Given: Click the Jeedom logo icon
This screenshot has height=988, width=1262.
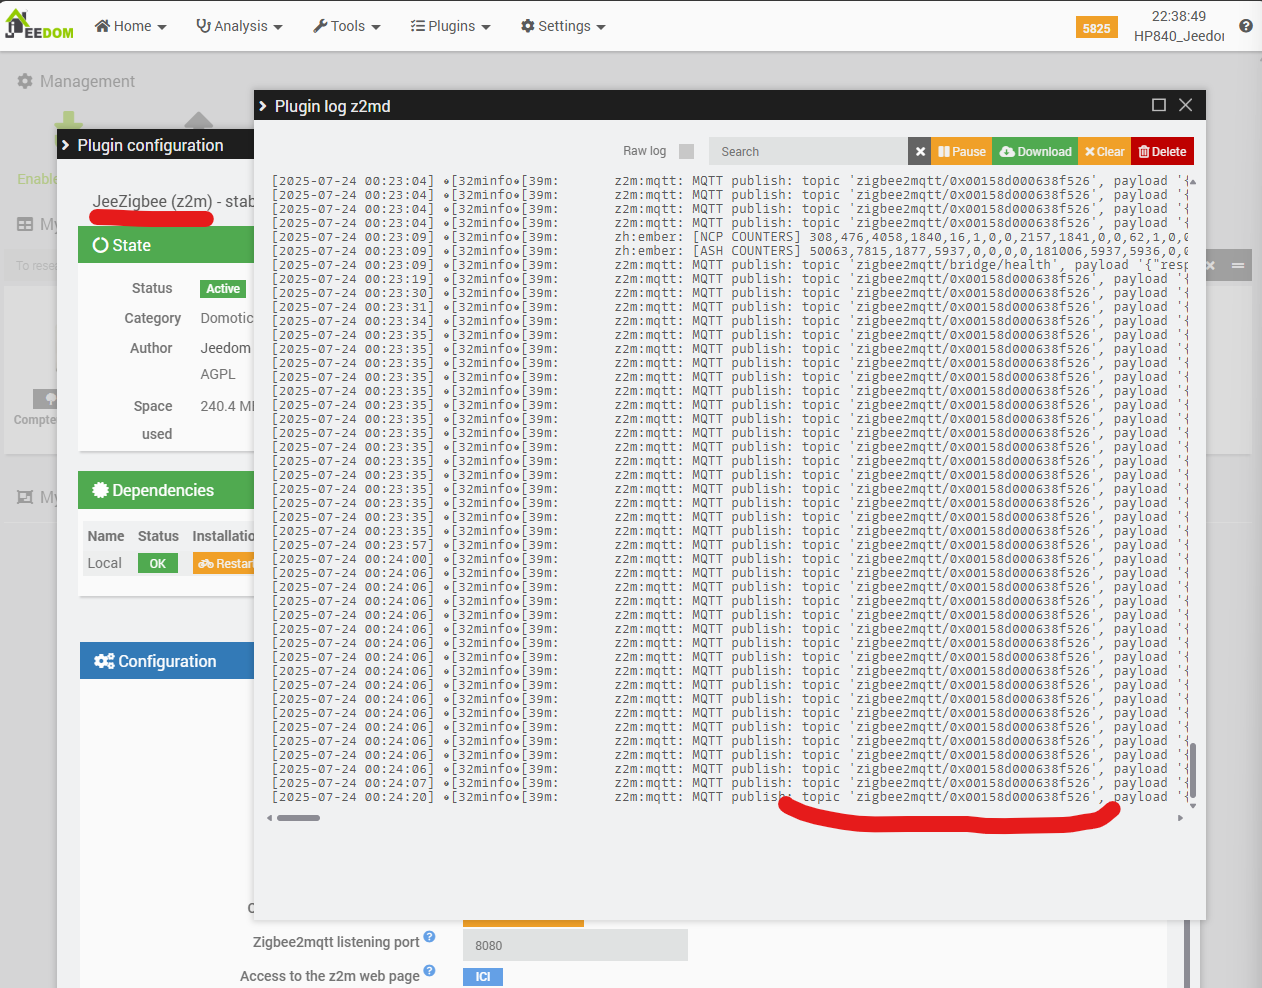Looking at the screenshot, I should point(38,25).
